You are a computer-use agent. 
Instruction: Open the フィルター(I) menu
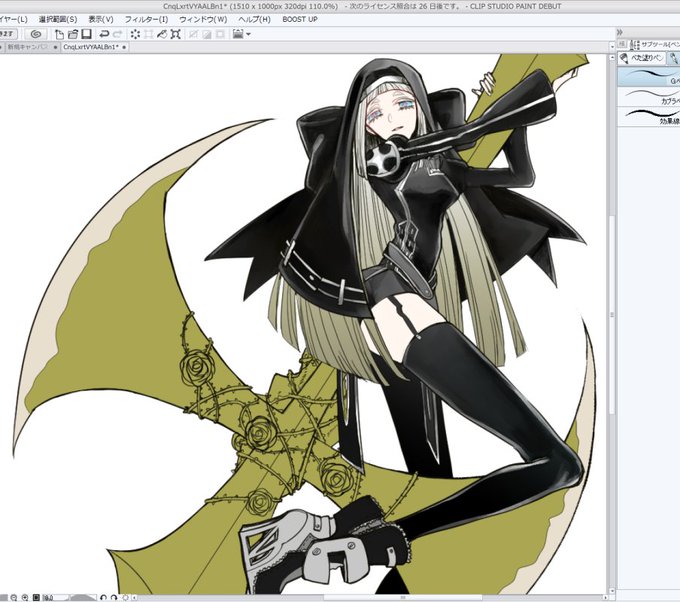[x=146, y=20]
